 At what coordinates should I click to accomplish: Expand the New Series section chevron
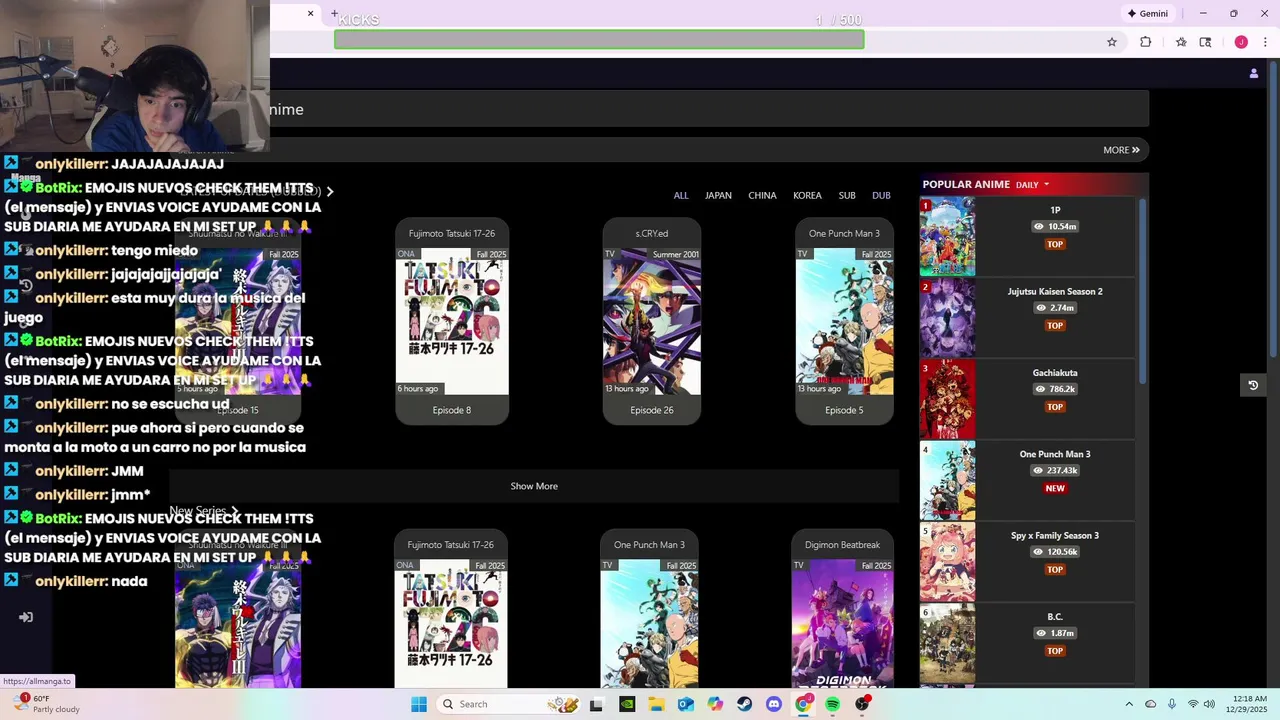tap(235, 511)
